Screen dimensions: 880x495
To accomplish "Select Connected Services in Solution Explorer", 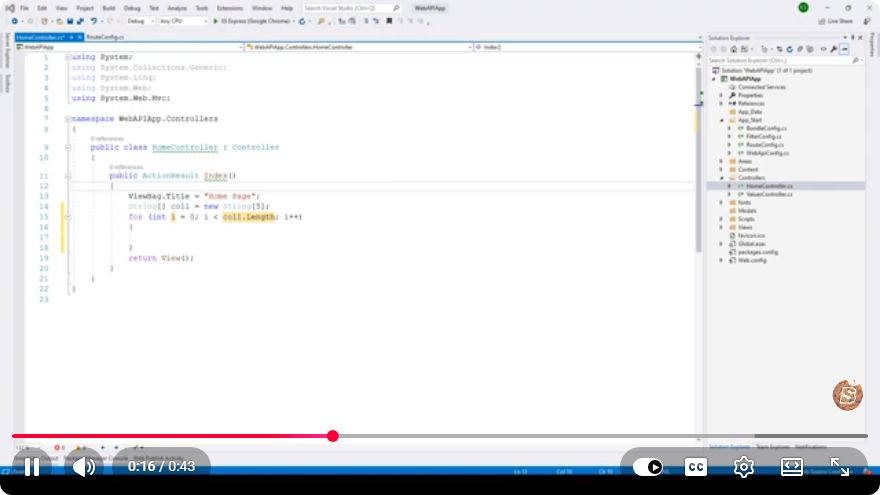I will click(x=762, y=87).
